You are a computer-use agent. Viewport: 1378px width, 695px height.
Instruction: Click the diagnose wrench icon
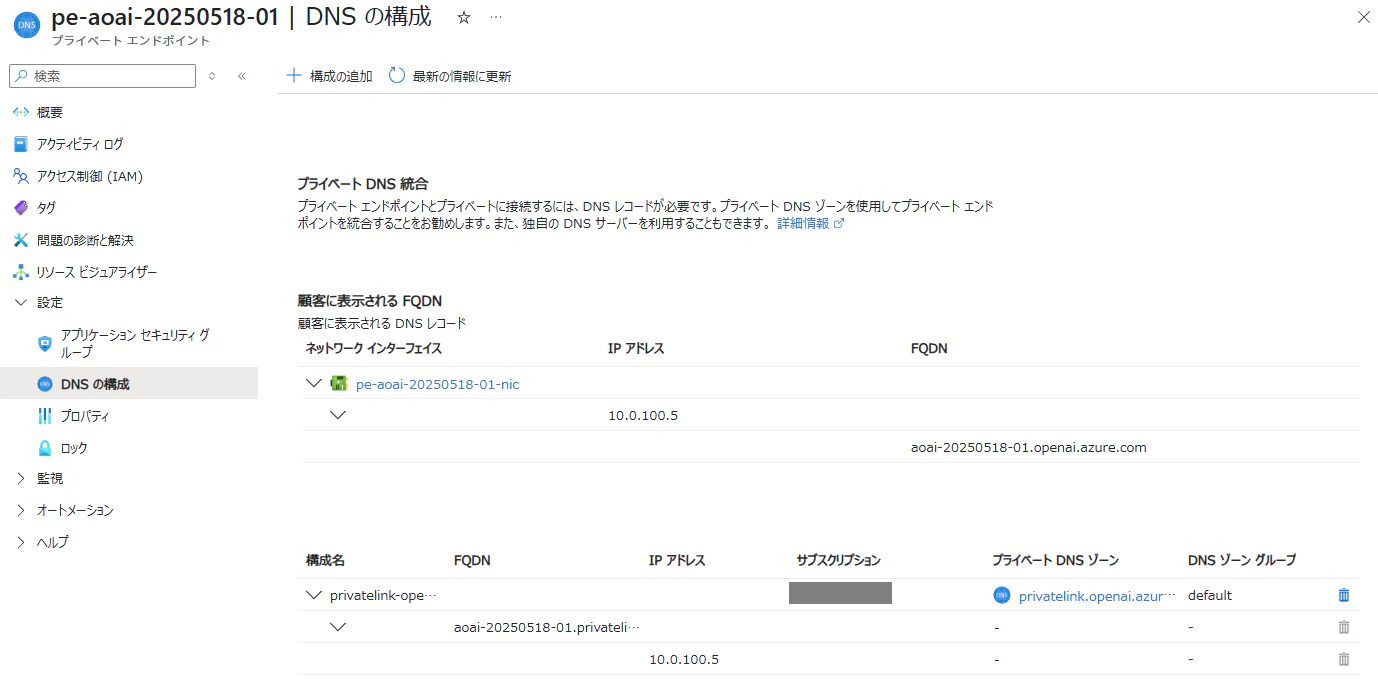pos(21,240)
